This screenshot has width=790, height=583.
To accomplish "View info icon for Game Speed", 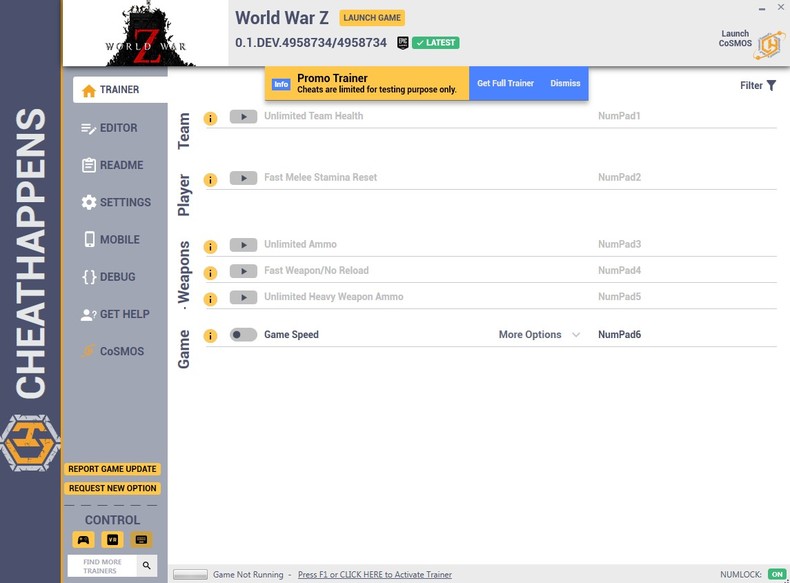I will [x=210, y=336].
